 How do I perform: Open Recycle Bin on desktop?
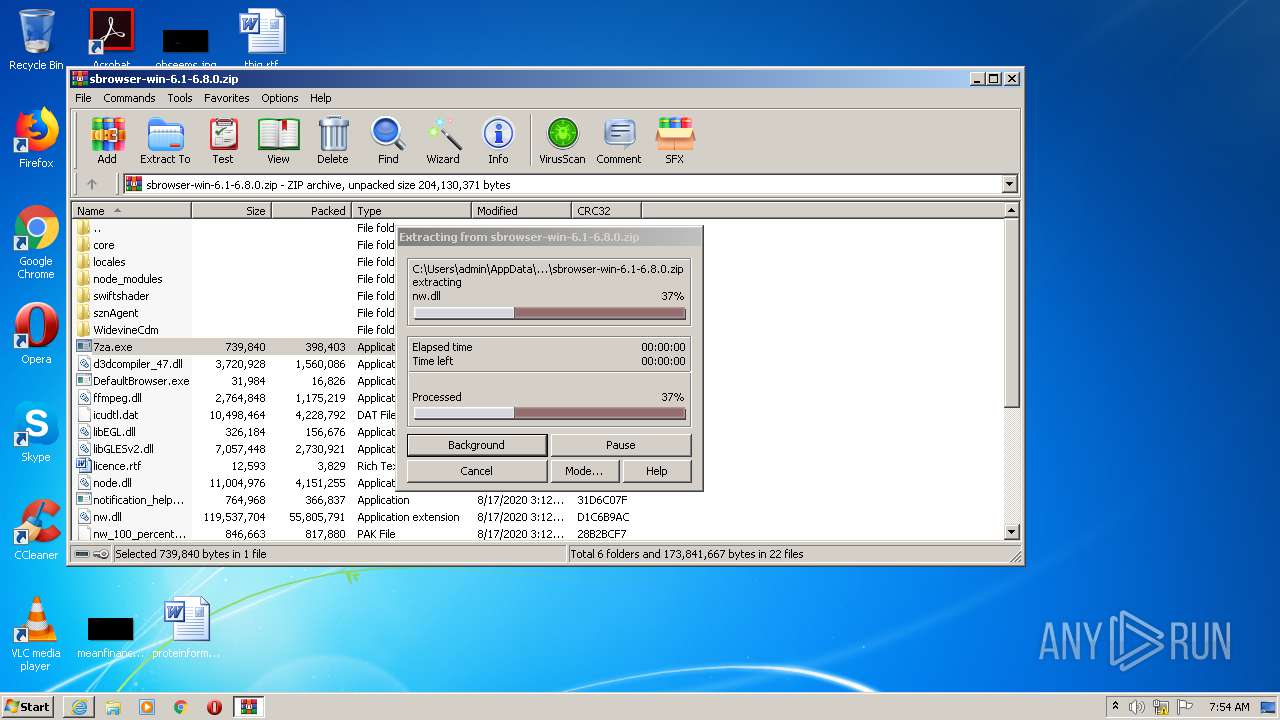36,40
